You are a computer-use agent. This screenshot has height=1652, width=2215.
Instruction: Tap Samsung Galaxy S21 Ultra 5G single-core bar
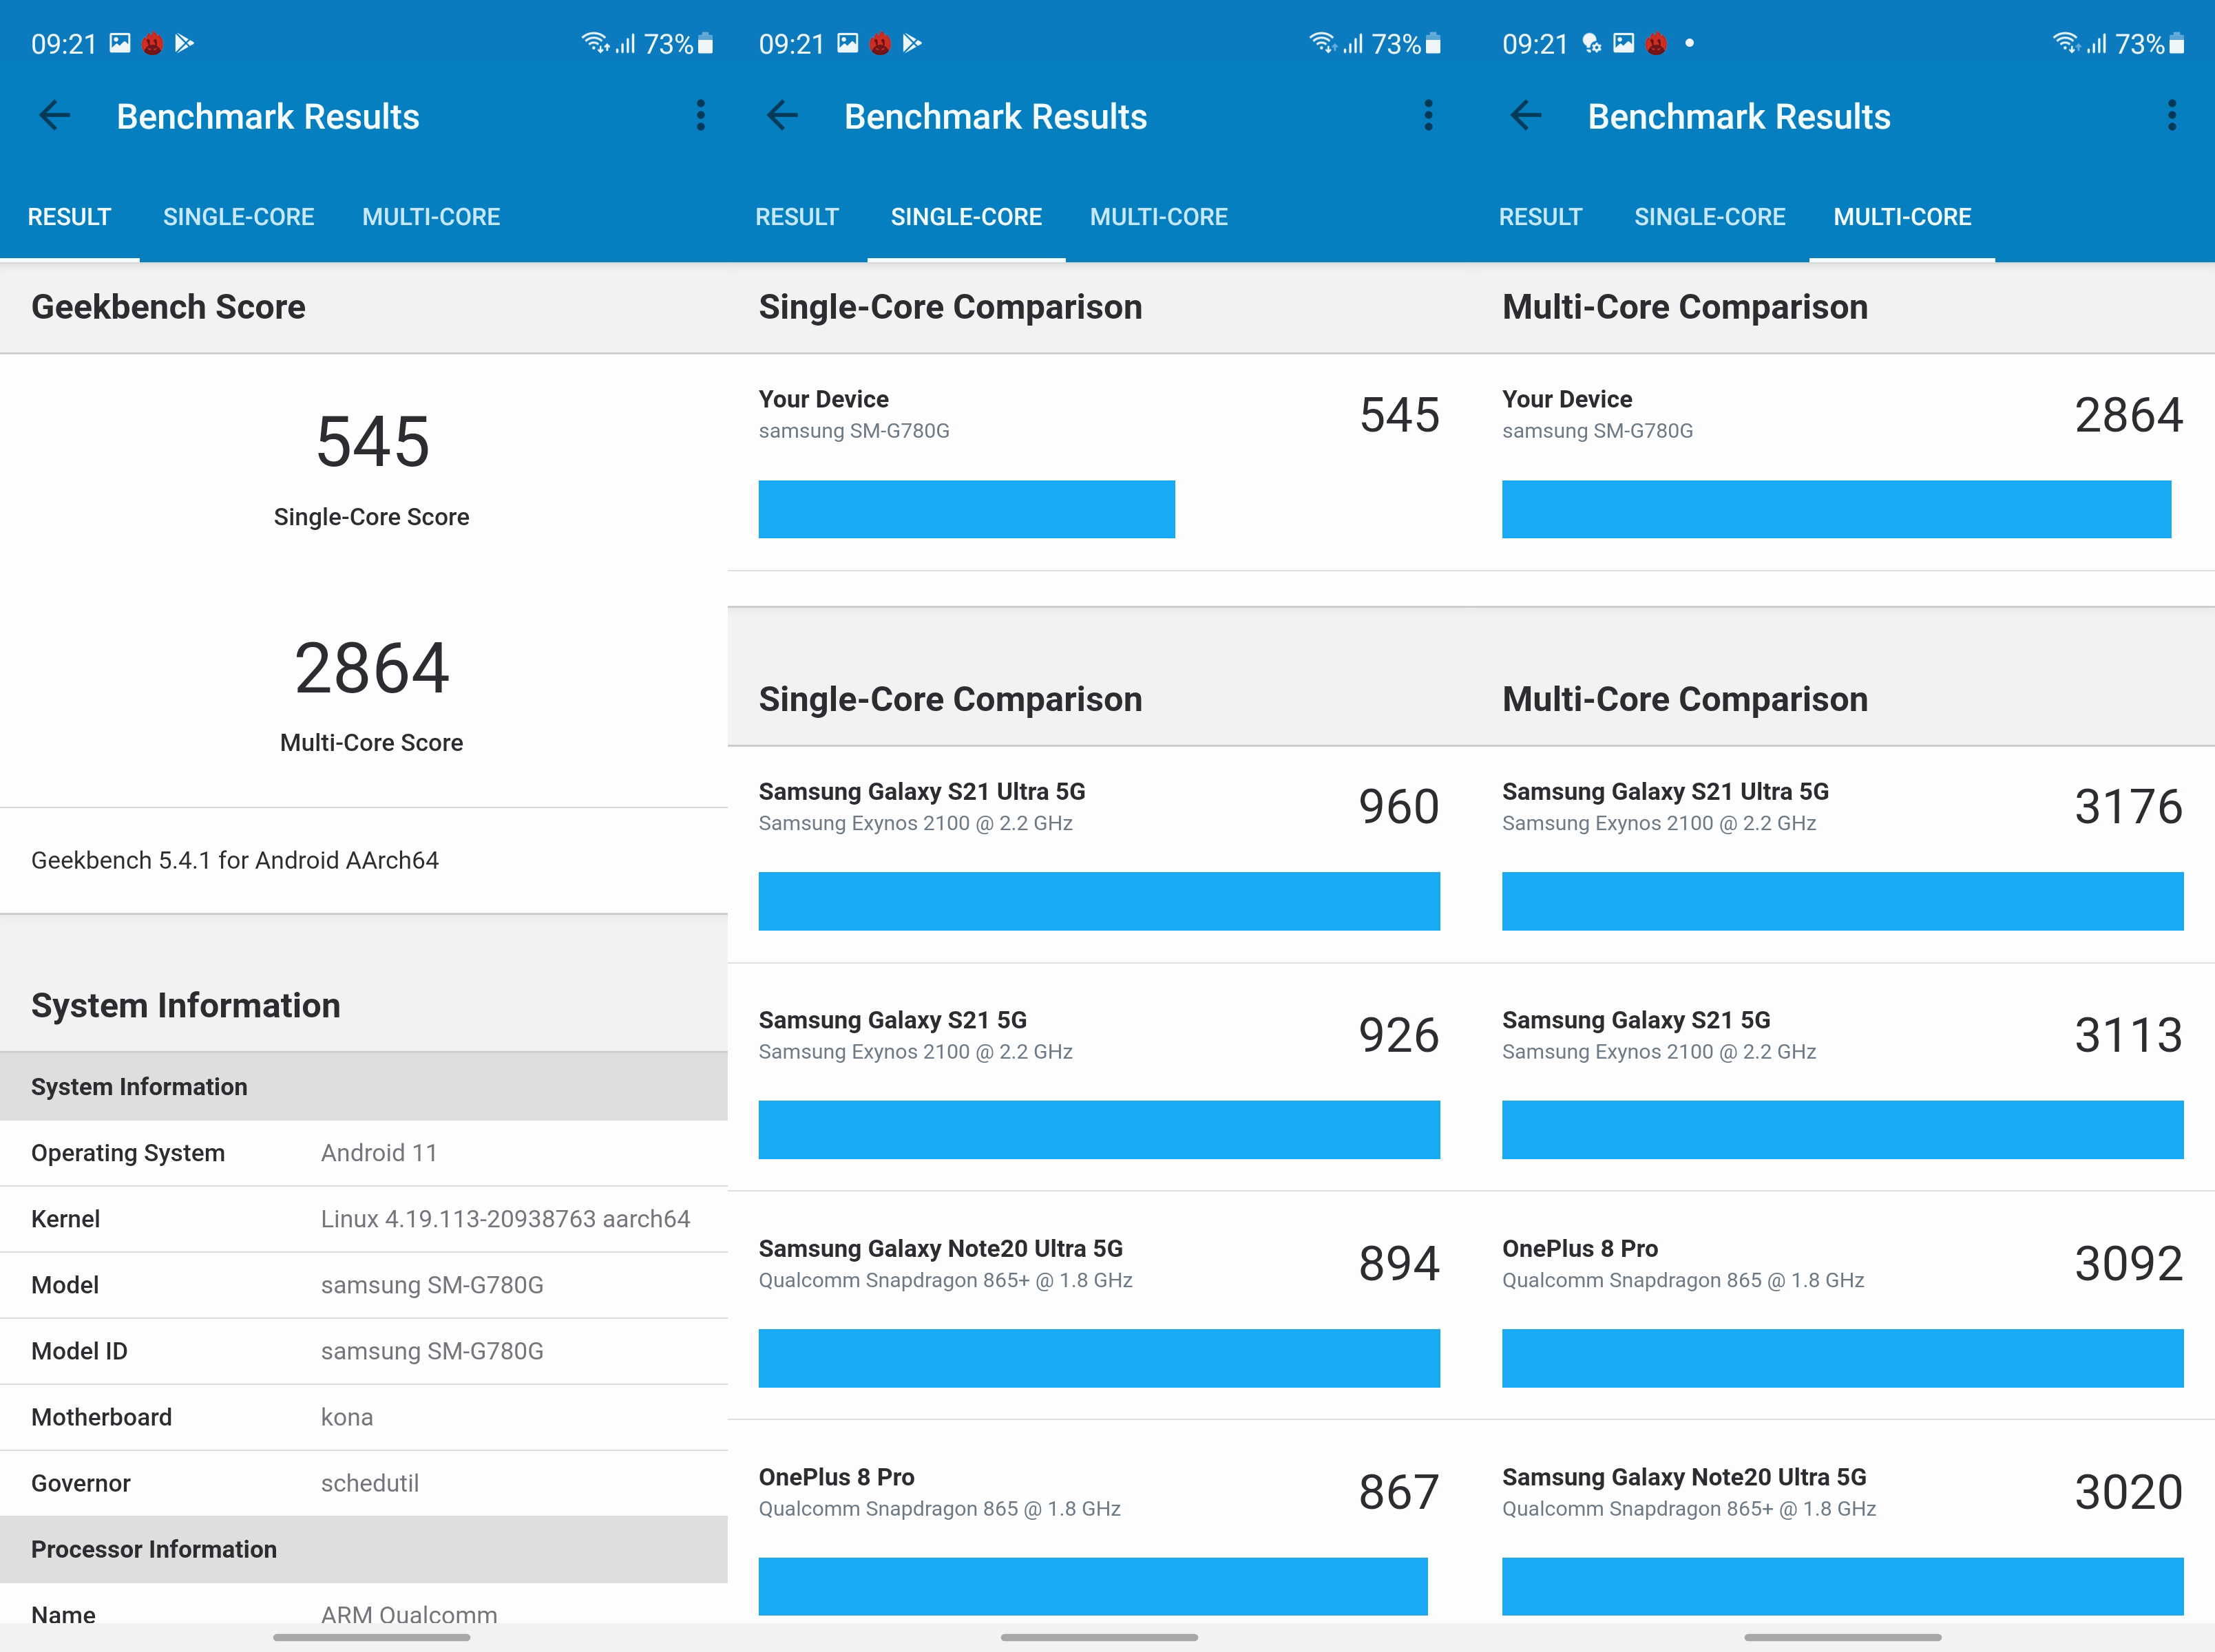pyautogui.click(x=1099, y=901)
